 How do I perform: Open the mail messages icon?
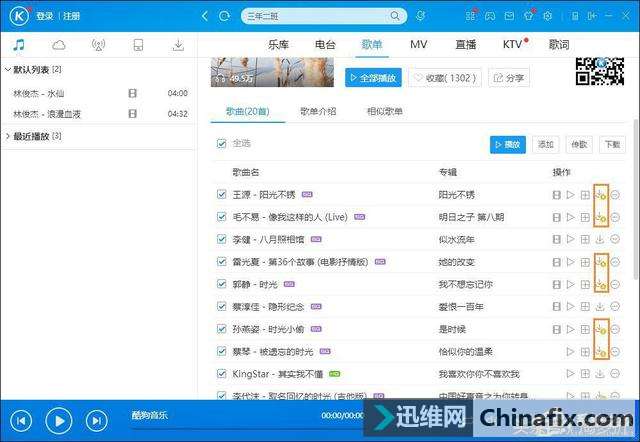coord(509,16)
